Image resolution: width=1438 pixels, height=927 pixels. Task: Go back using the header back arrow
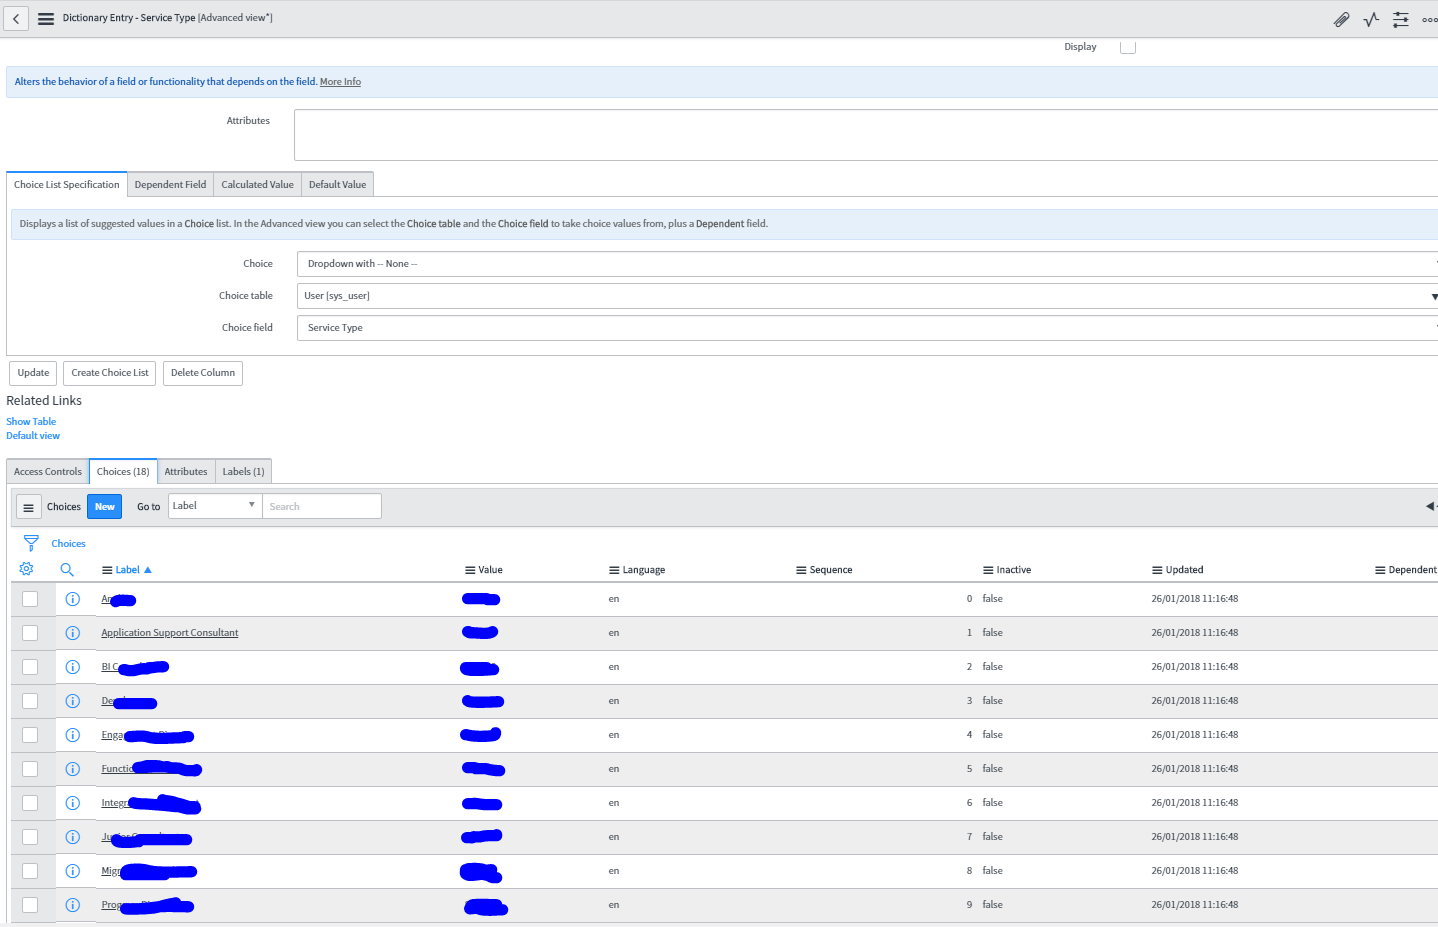click(16, 19)
